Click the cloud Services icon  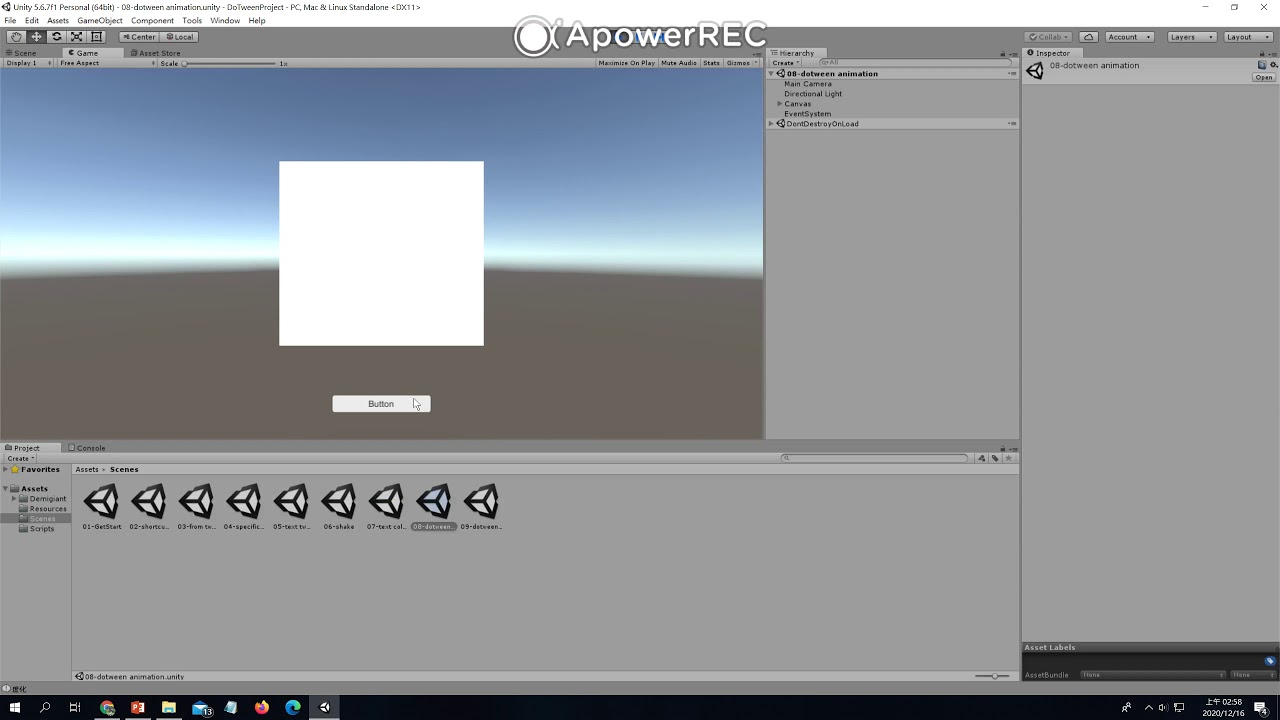point(1089,37)
